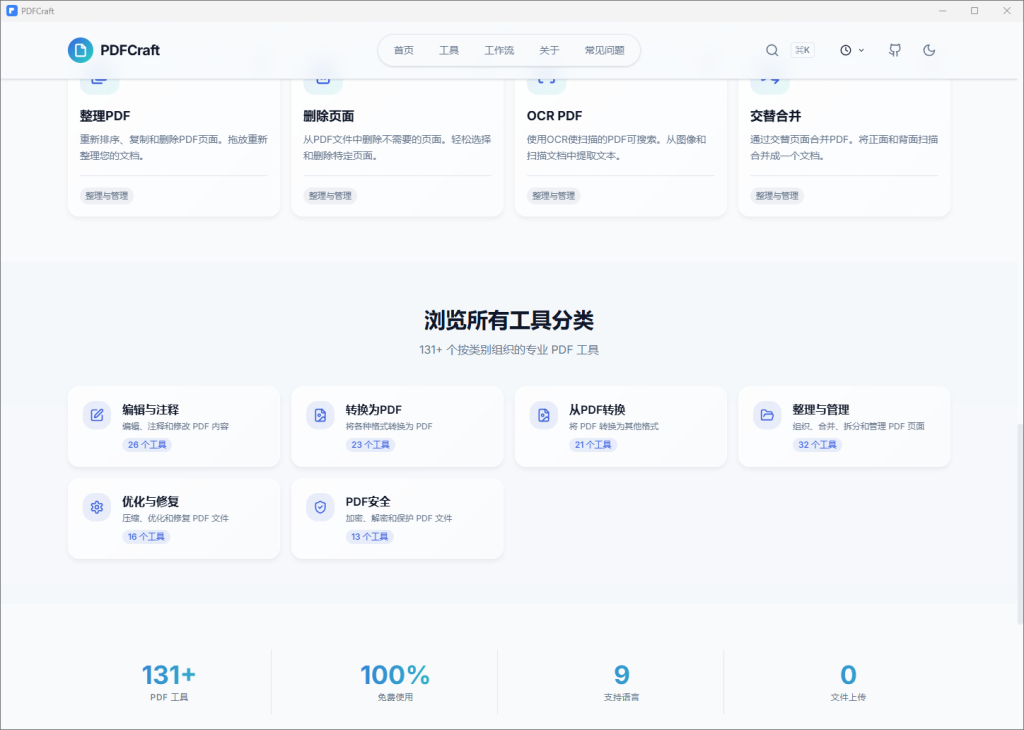This screenshot has height=730, width=1024.
Task: Click the page vertical scrollbar thumb
Action: [1019, 522]
